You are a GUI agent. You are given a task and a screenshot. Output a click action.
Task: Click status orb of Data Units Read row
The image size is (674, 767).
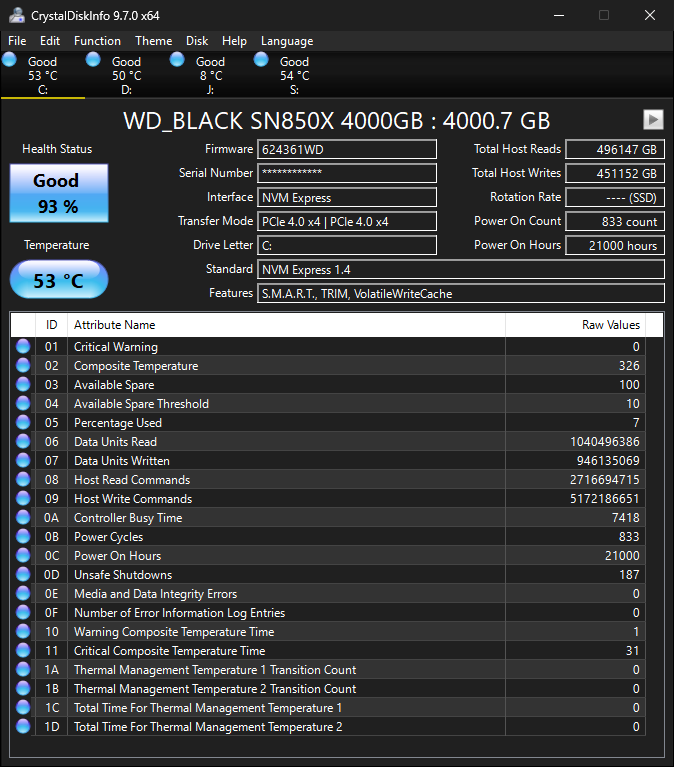pyautogui.click(x=23, y=441)
